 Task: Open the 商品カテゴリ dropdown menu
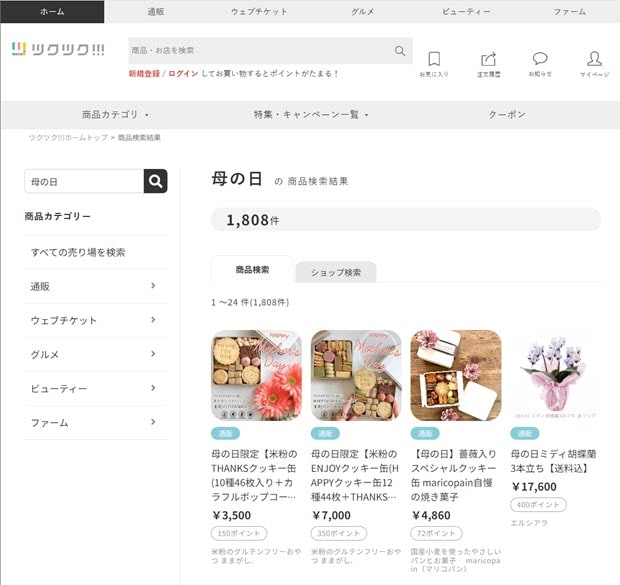click(x=115, y=115)
